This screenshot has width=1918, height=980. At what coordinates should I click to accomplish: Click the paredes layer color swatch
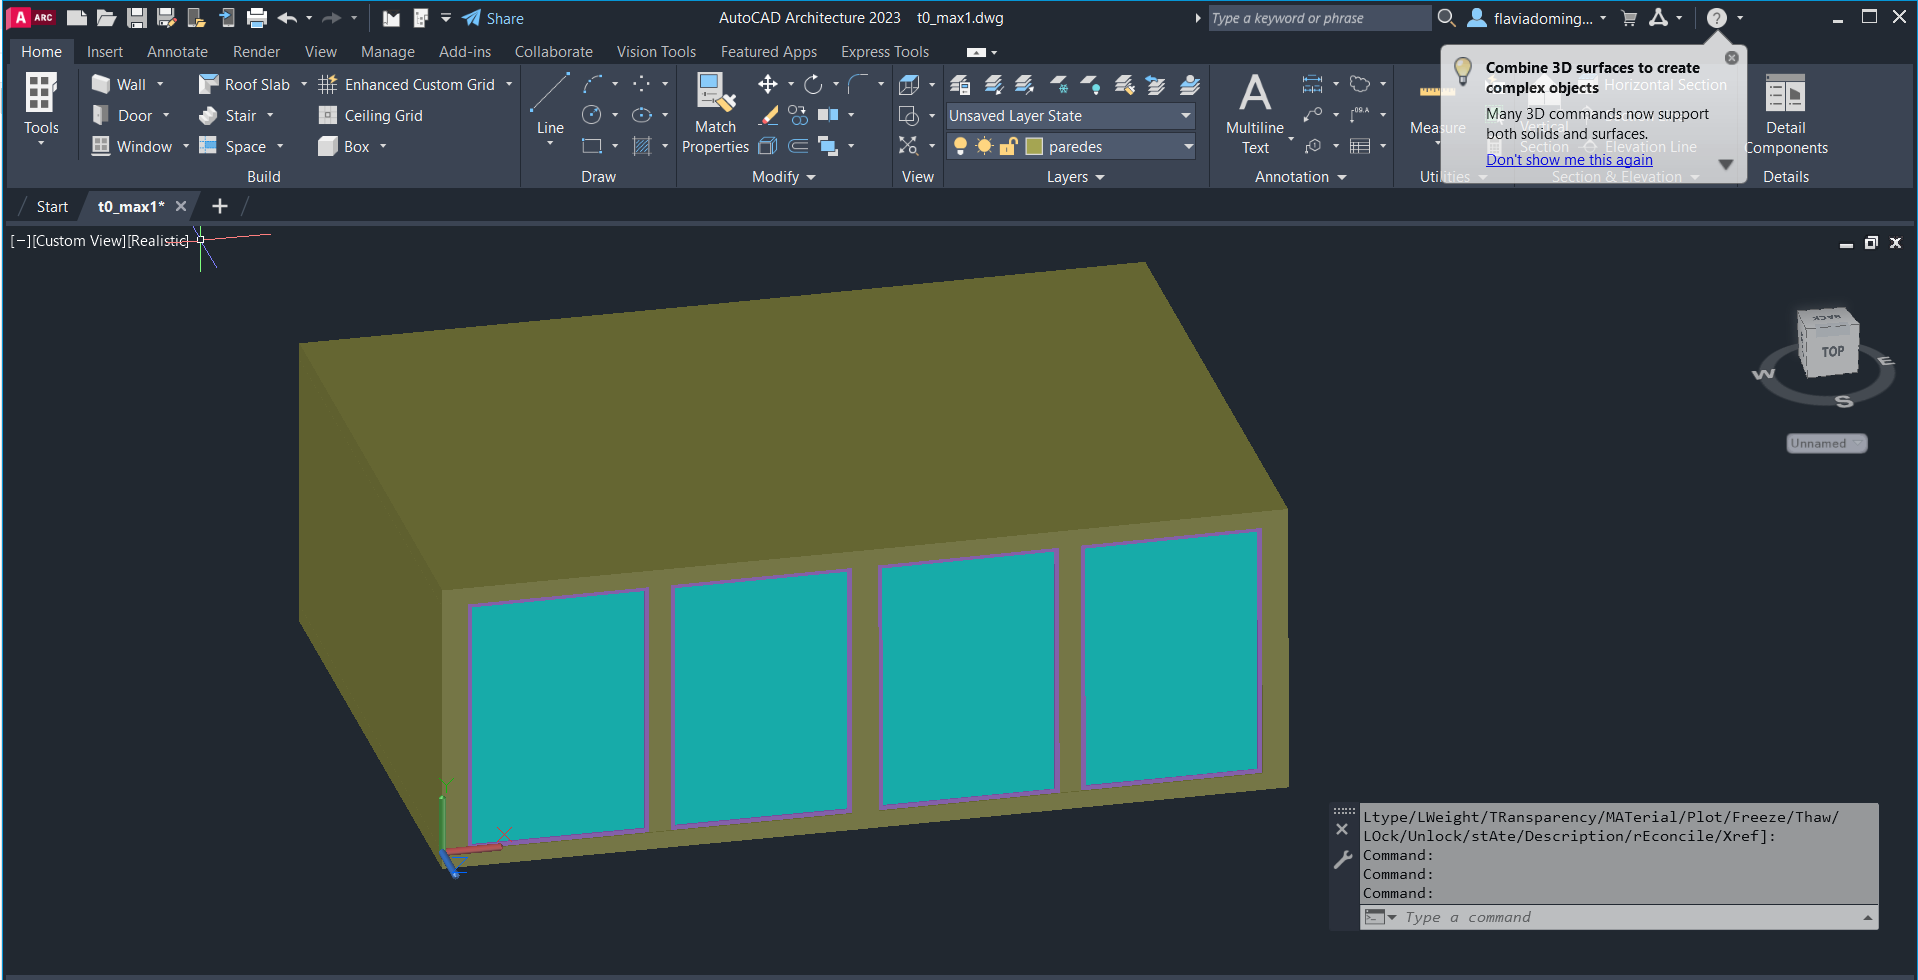point(1034,147)
